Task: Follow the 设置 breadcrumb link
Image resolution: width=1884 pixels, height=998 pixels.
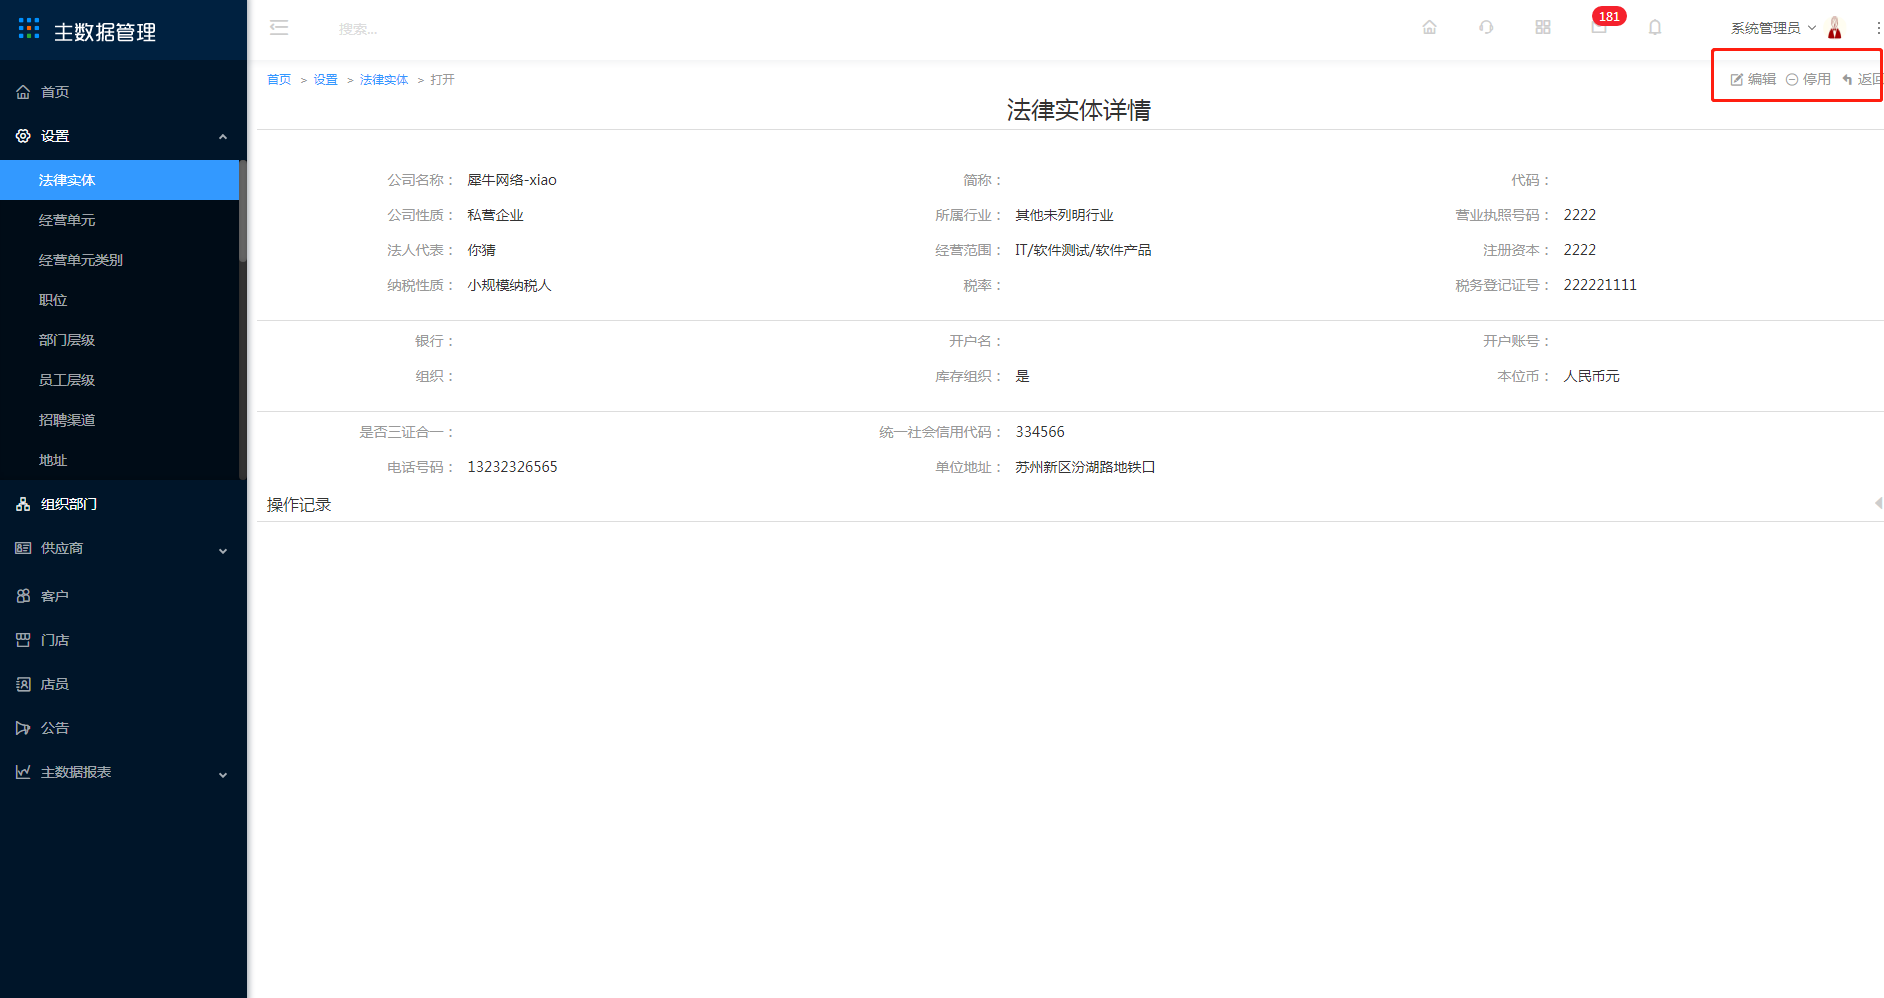Action: point(326,80)
